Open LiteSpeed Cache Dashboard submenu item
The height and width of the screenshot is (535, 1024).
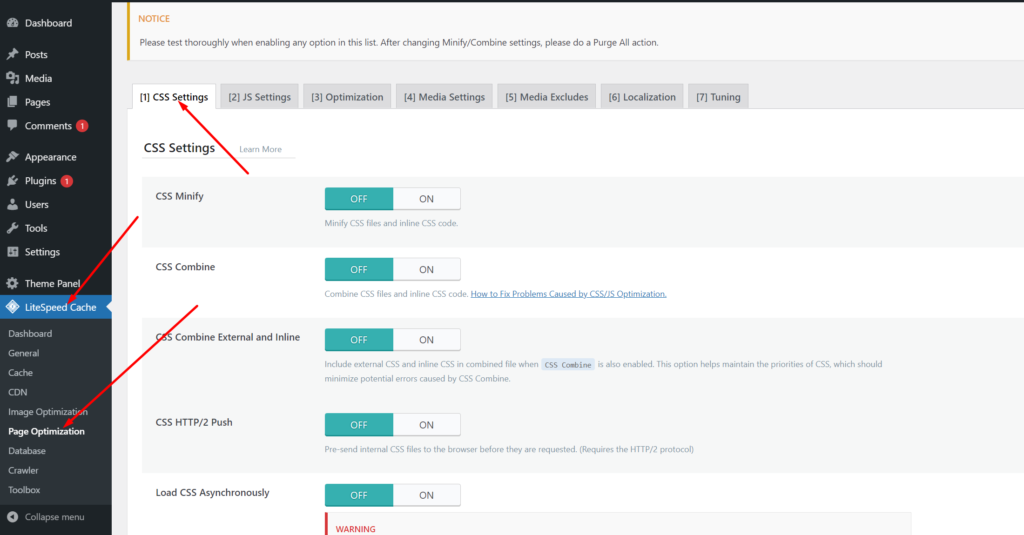point(30,334)
